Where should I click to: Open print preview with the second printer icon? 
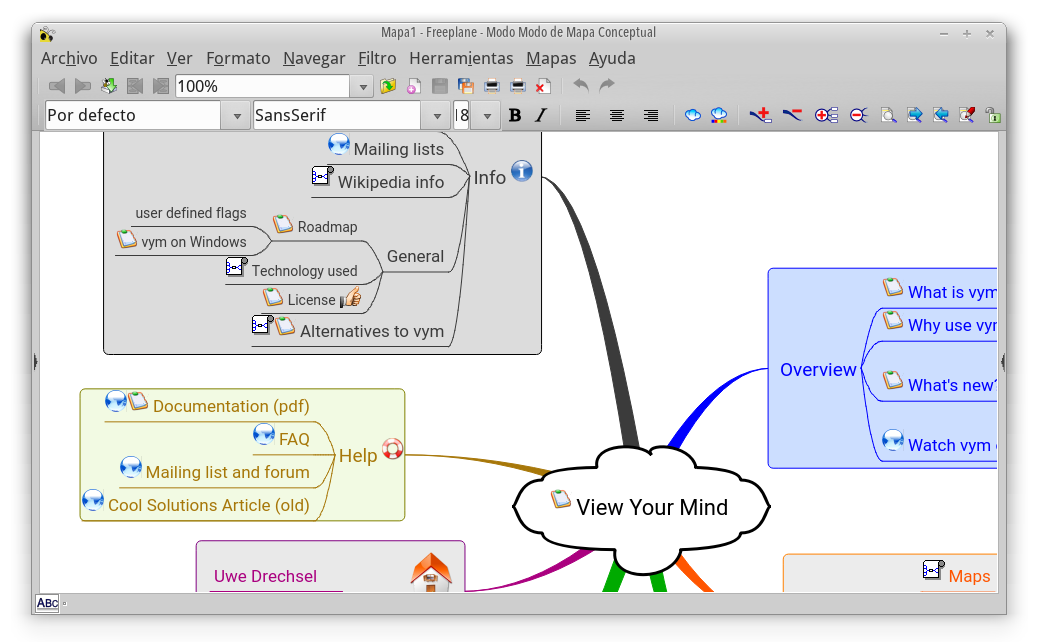coord(518,86)
